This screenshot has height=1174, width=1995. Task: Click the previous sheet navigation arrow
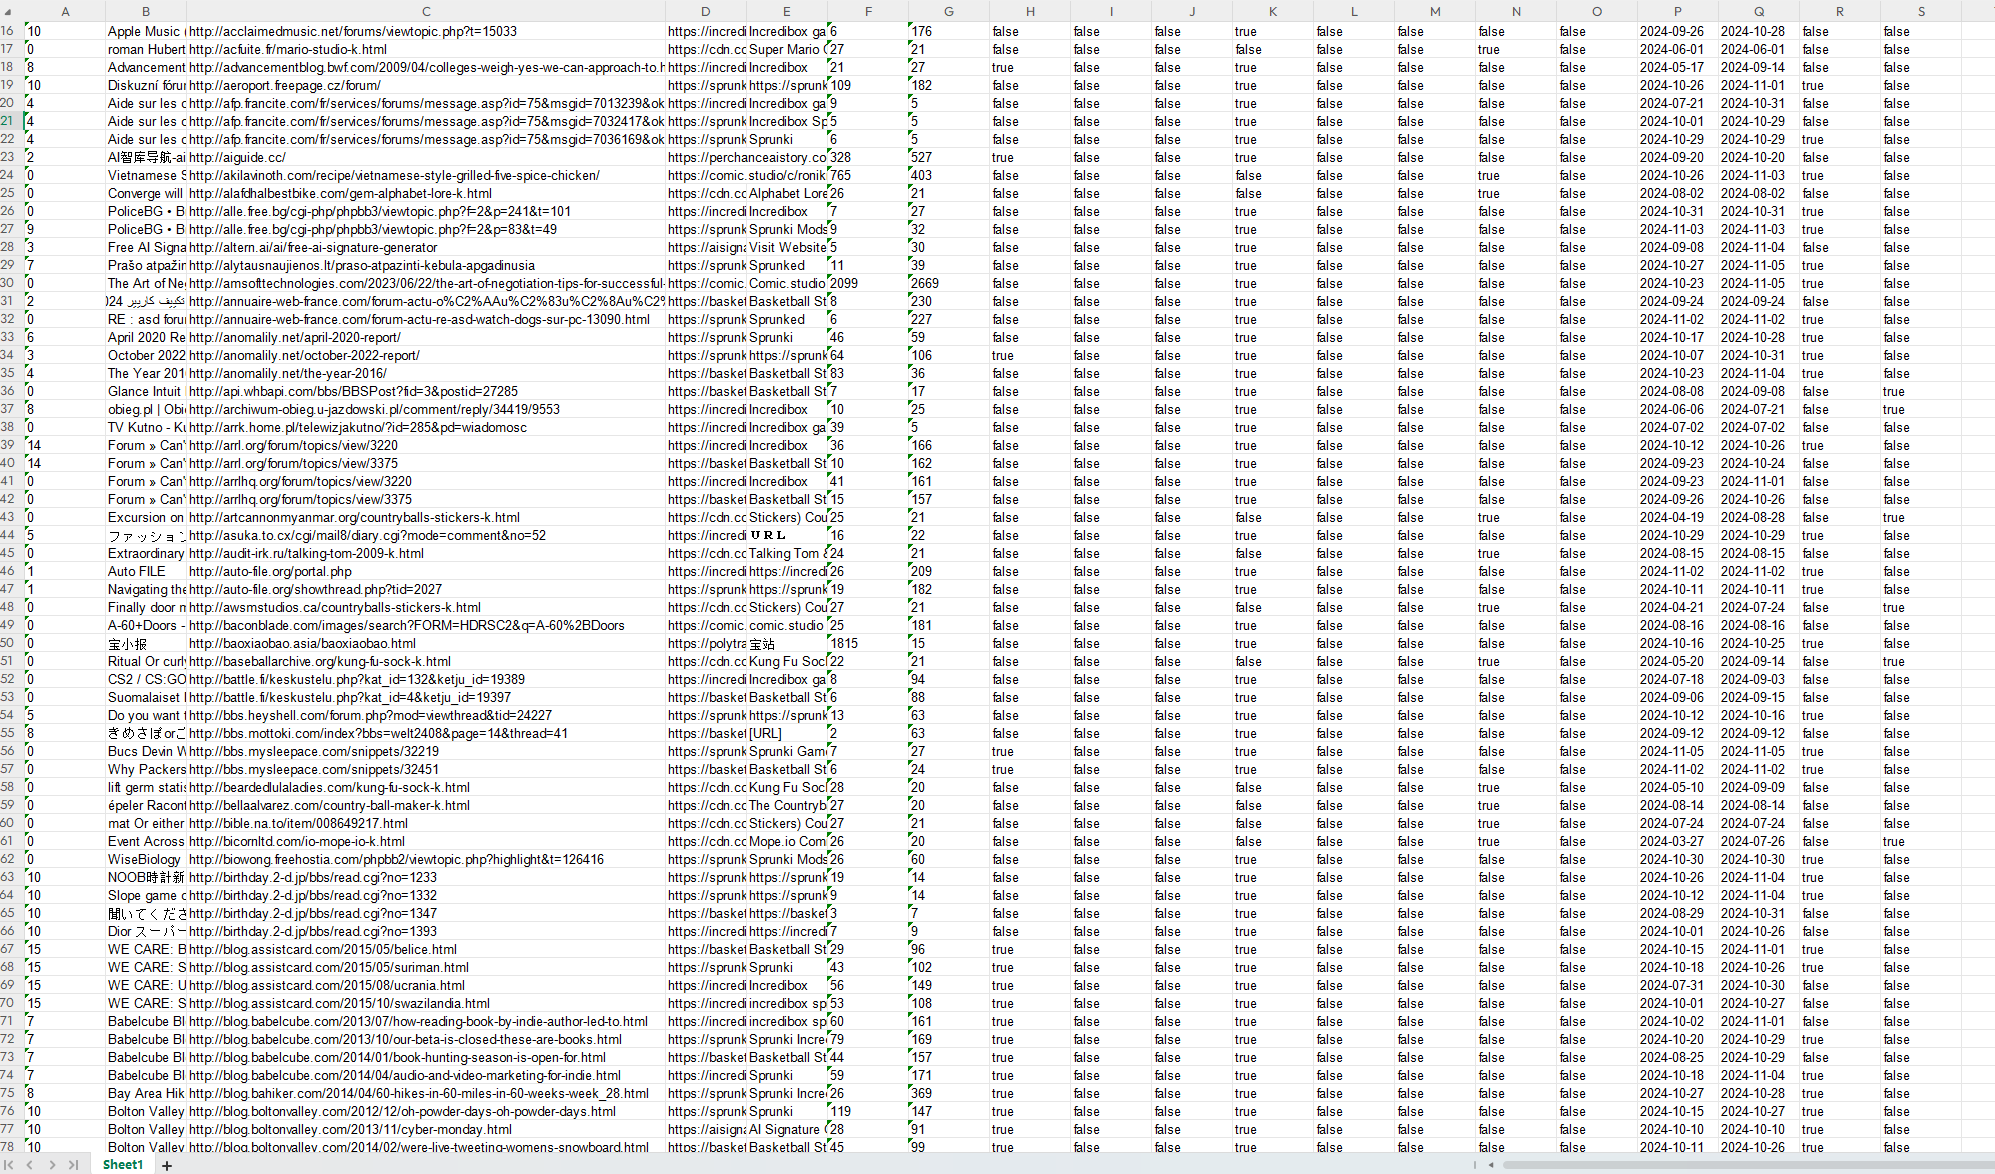pos(30,1165)
